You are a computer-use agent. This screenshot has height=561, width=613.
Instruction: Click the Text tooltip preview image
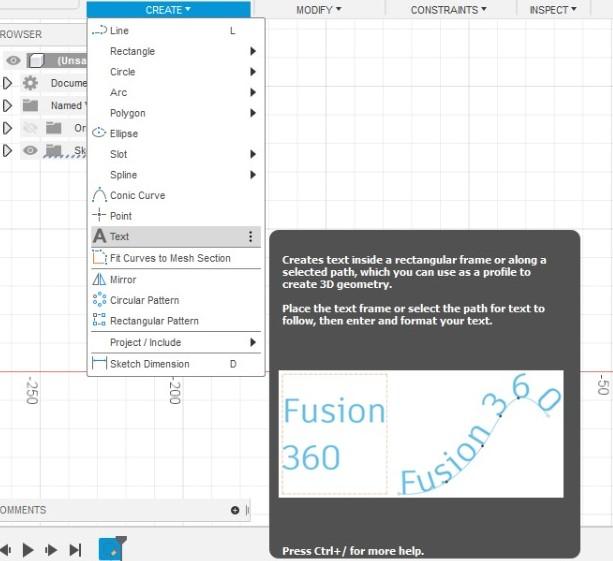click(421, 434)
